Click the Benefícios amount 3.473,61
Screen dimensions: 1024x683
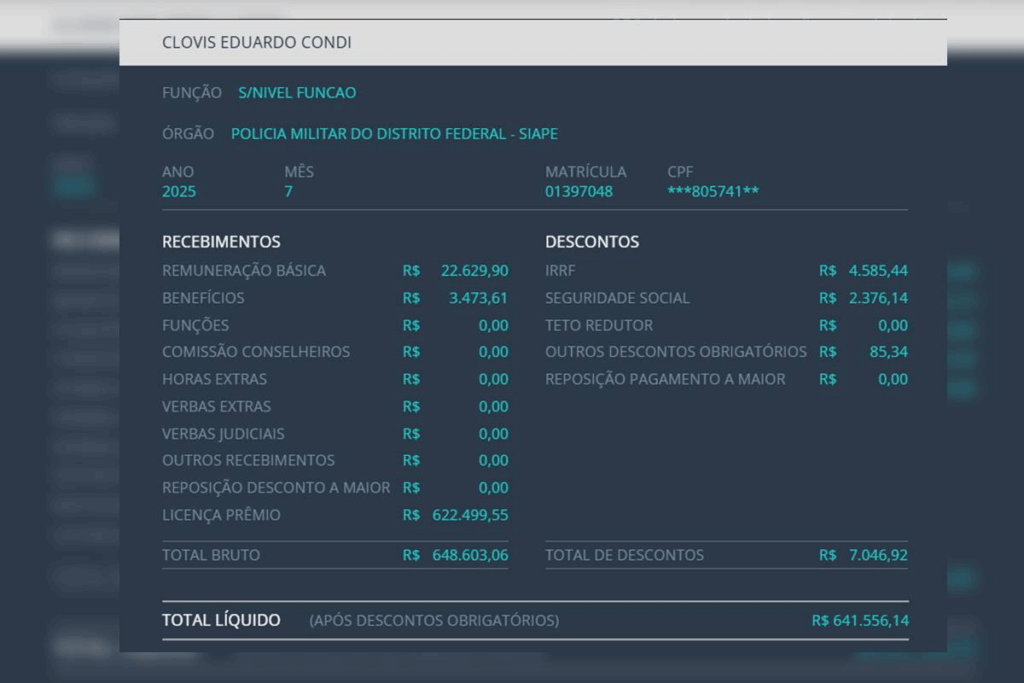(x=478, y=298)
